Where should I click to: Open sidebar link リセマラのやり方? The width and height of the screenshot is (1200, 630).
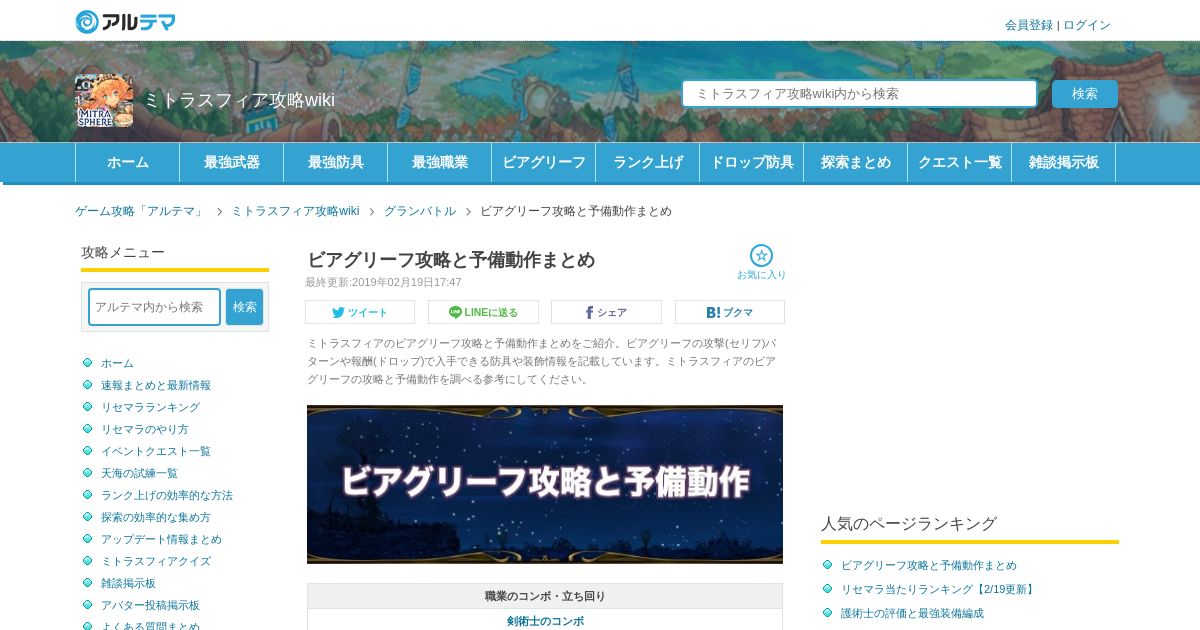pyautogui.click(x=145, y=429)
